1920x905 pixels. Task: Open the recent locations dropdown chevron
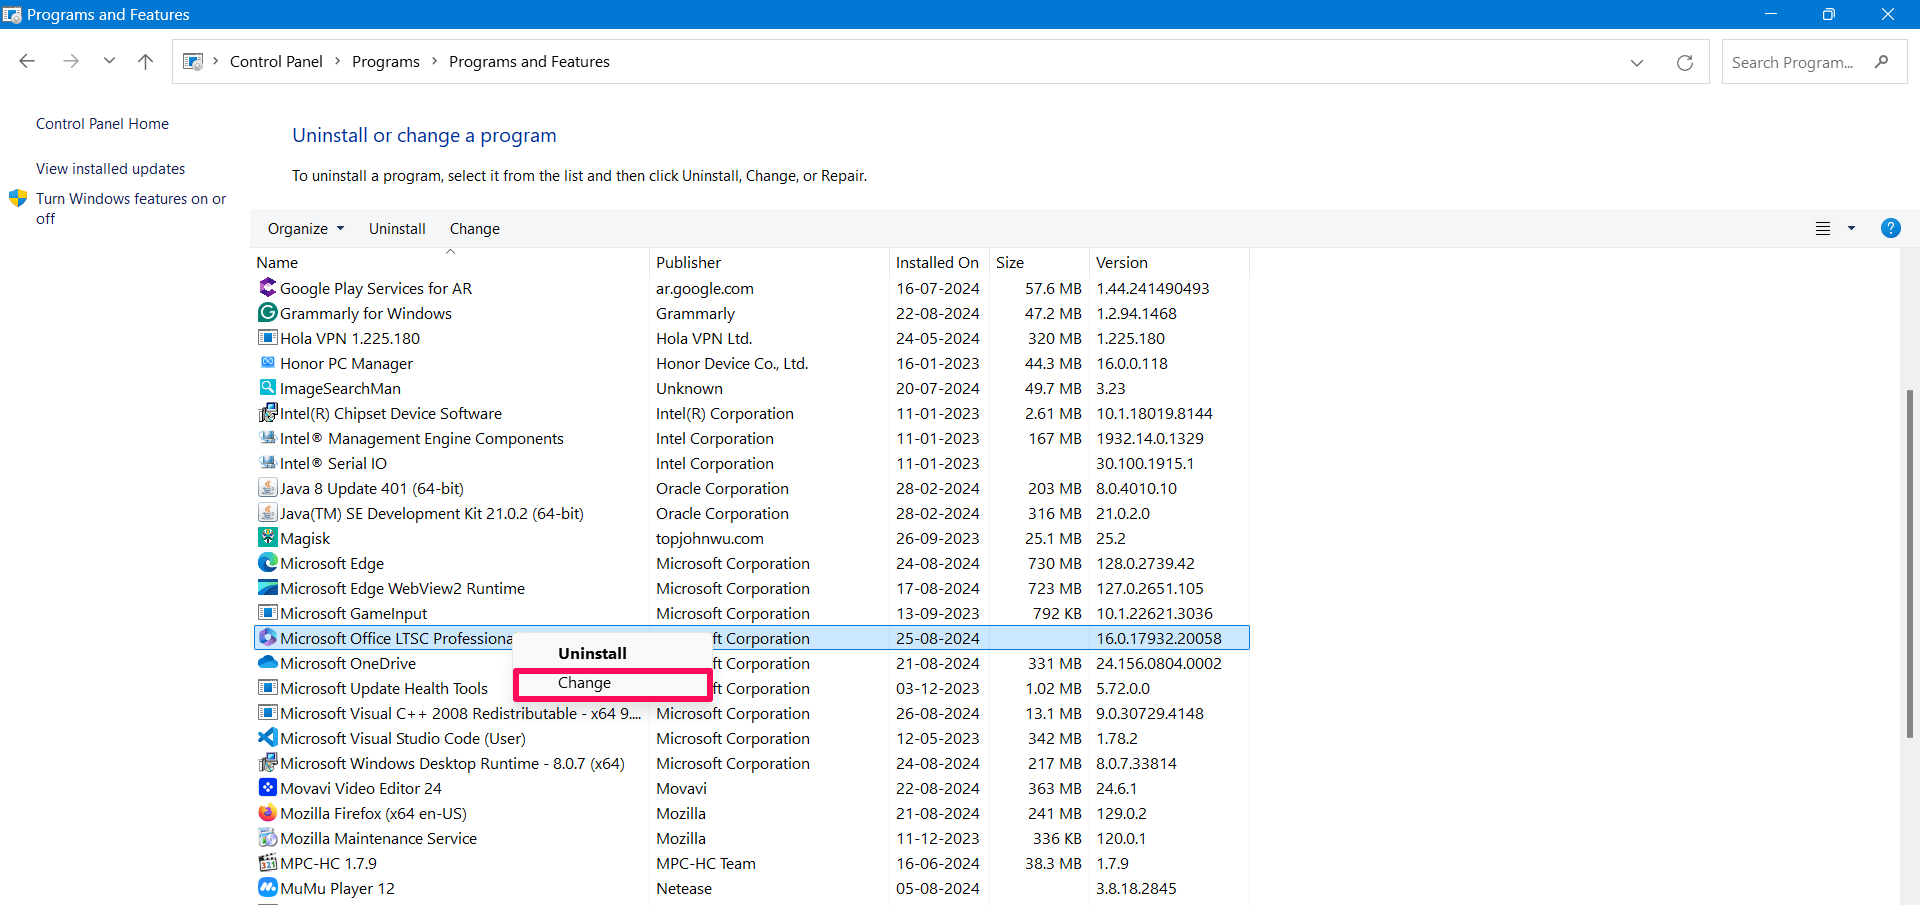[x=109, y=61]
